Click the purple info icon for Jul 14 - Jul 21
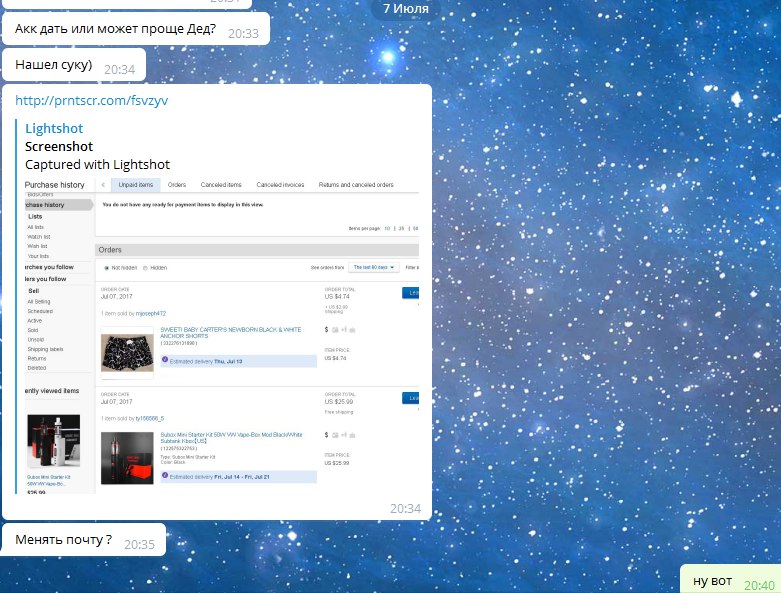This screenshot has height=593, width=781. [x=165, y=476]
